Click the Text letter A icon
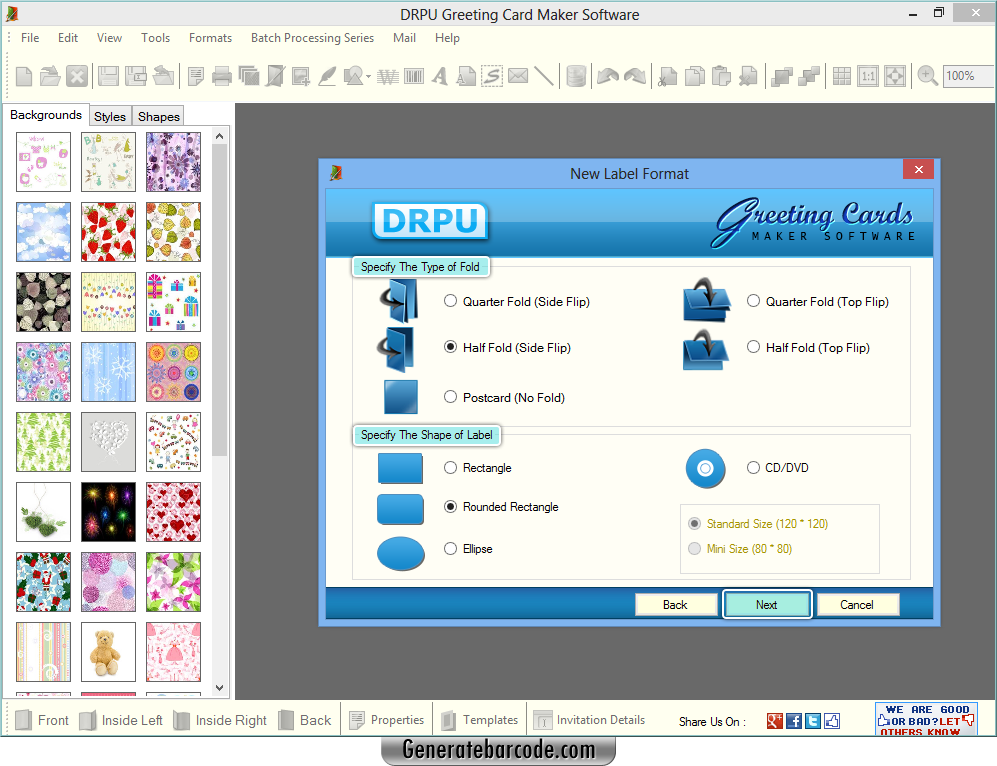 pyautogui.click(x=439, y=76)
